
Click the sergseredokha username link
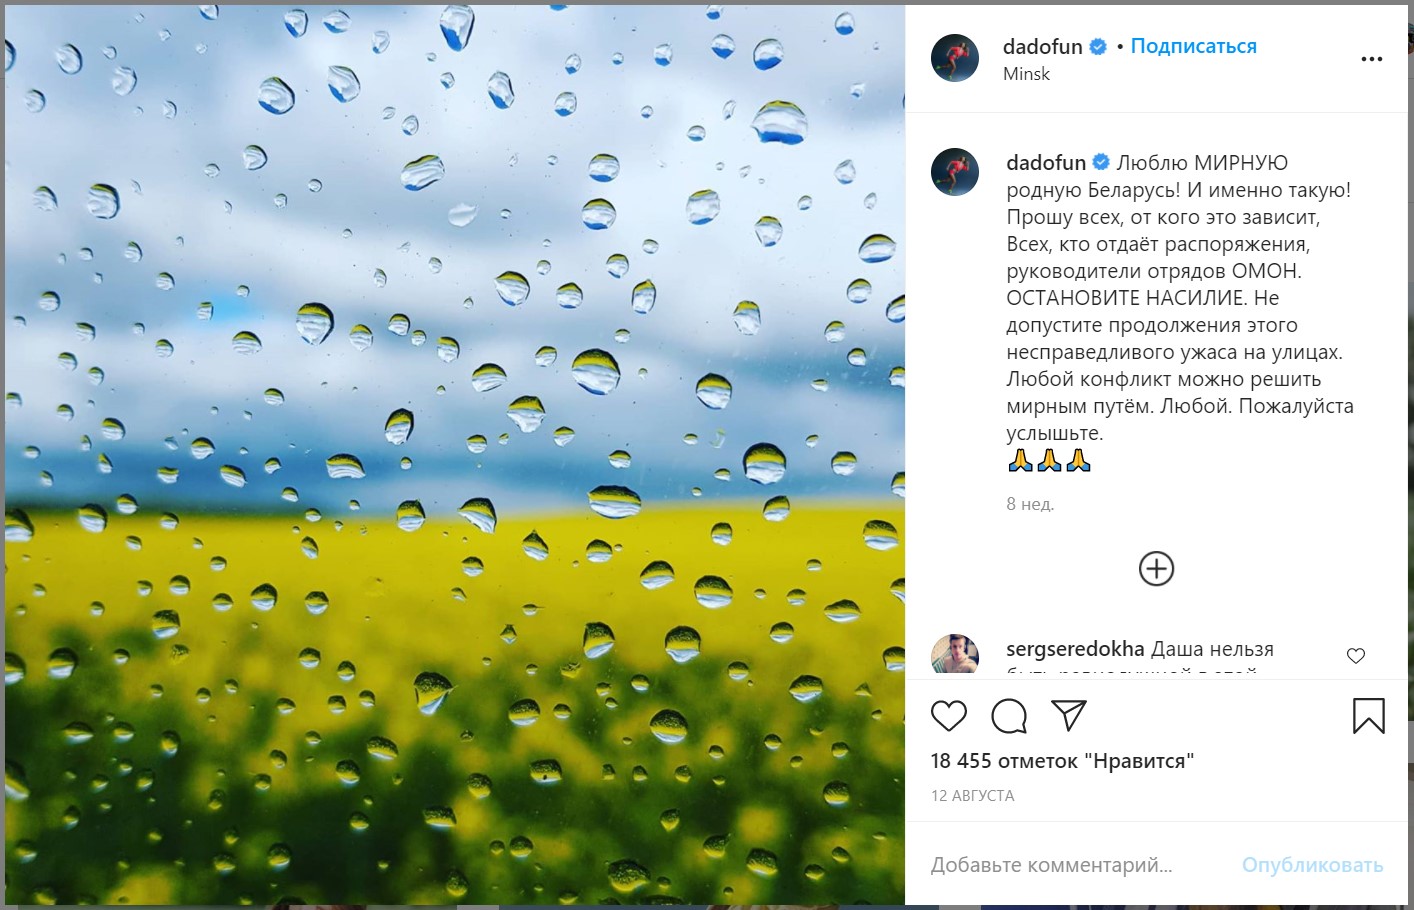(x=1074, y=649)
